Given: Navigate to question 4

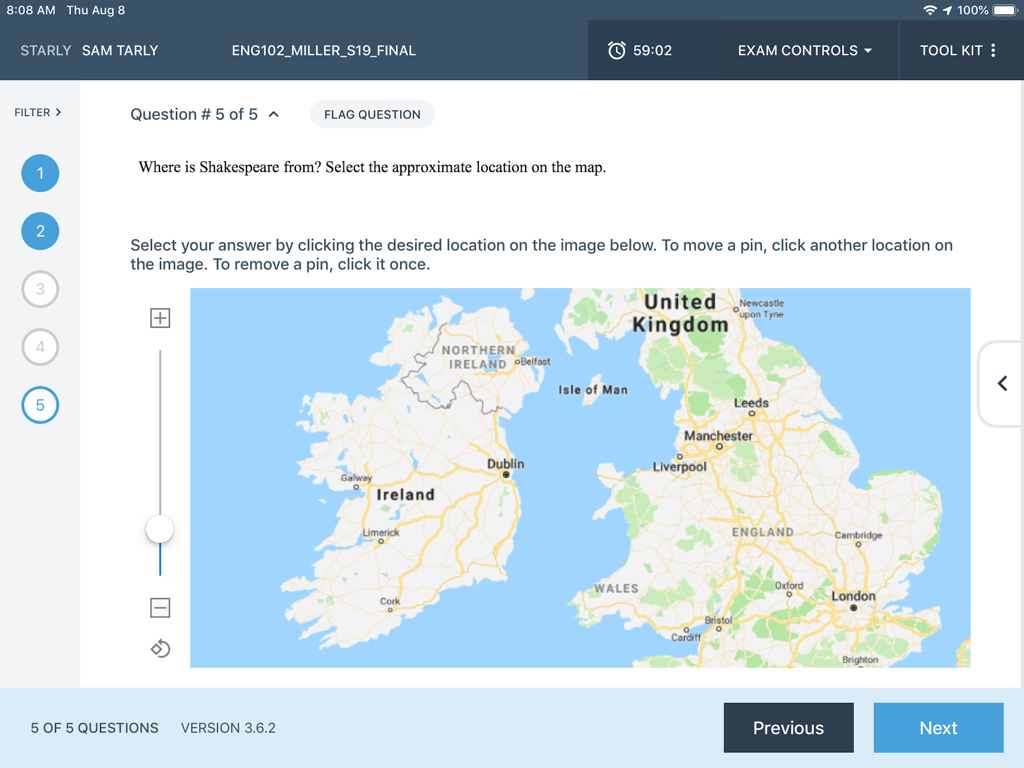Looking at the screenshot, I should [40, 347].
